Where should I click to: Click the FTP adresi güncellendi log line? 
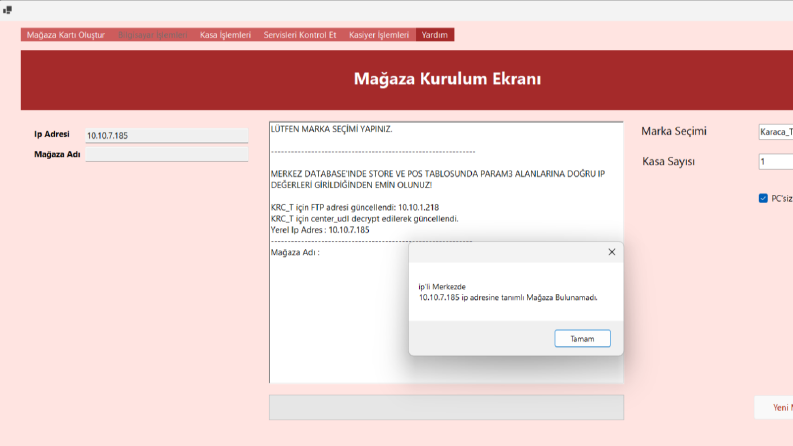tap(355, 207)
